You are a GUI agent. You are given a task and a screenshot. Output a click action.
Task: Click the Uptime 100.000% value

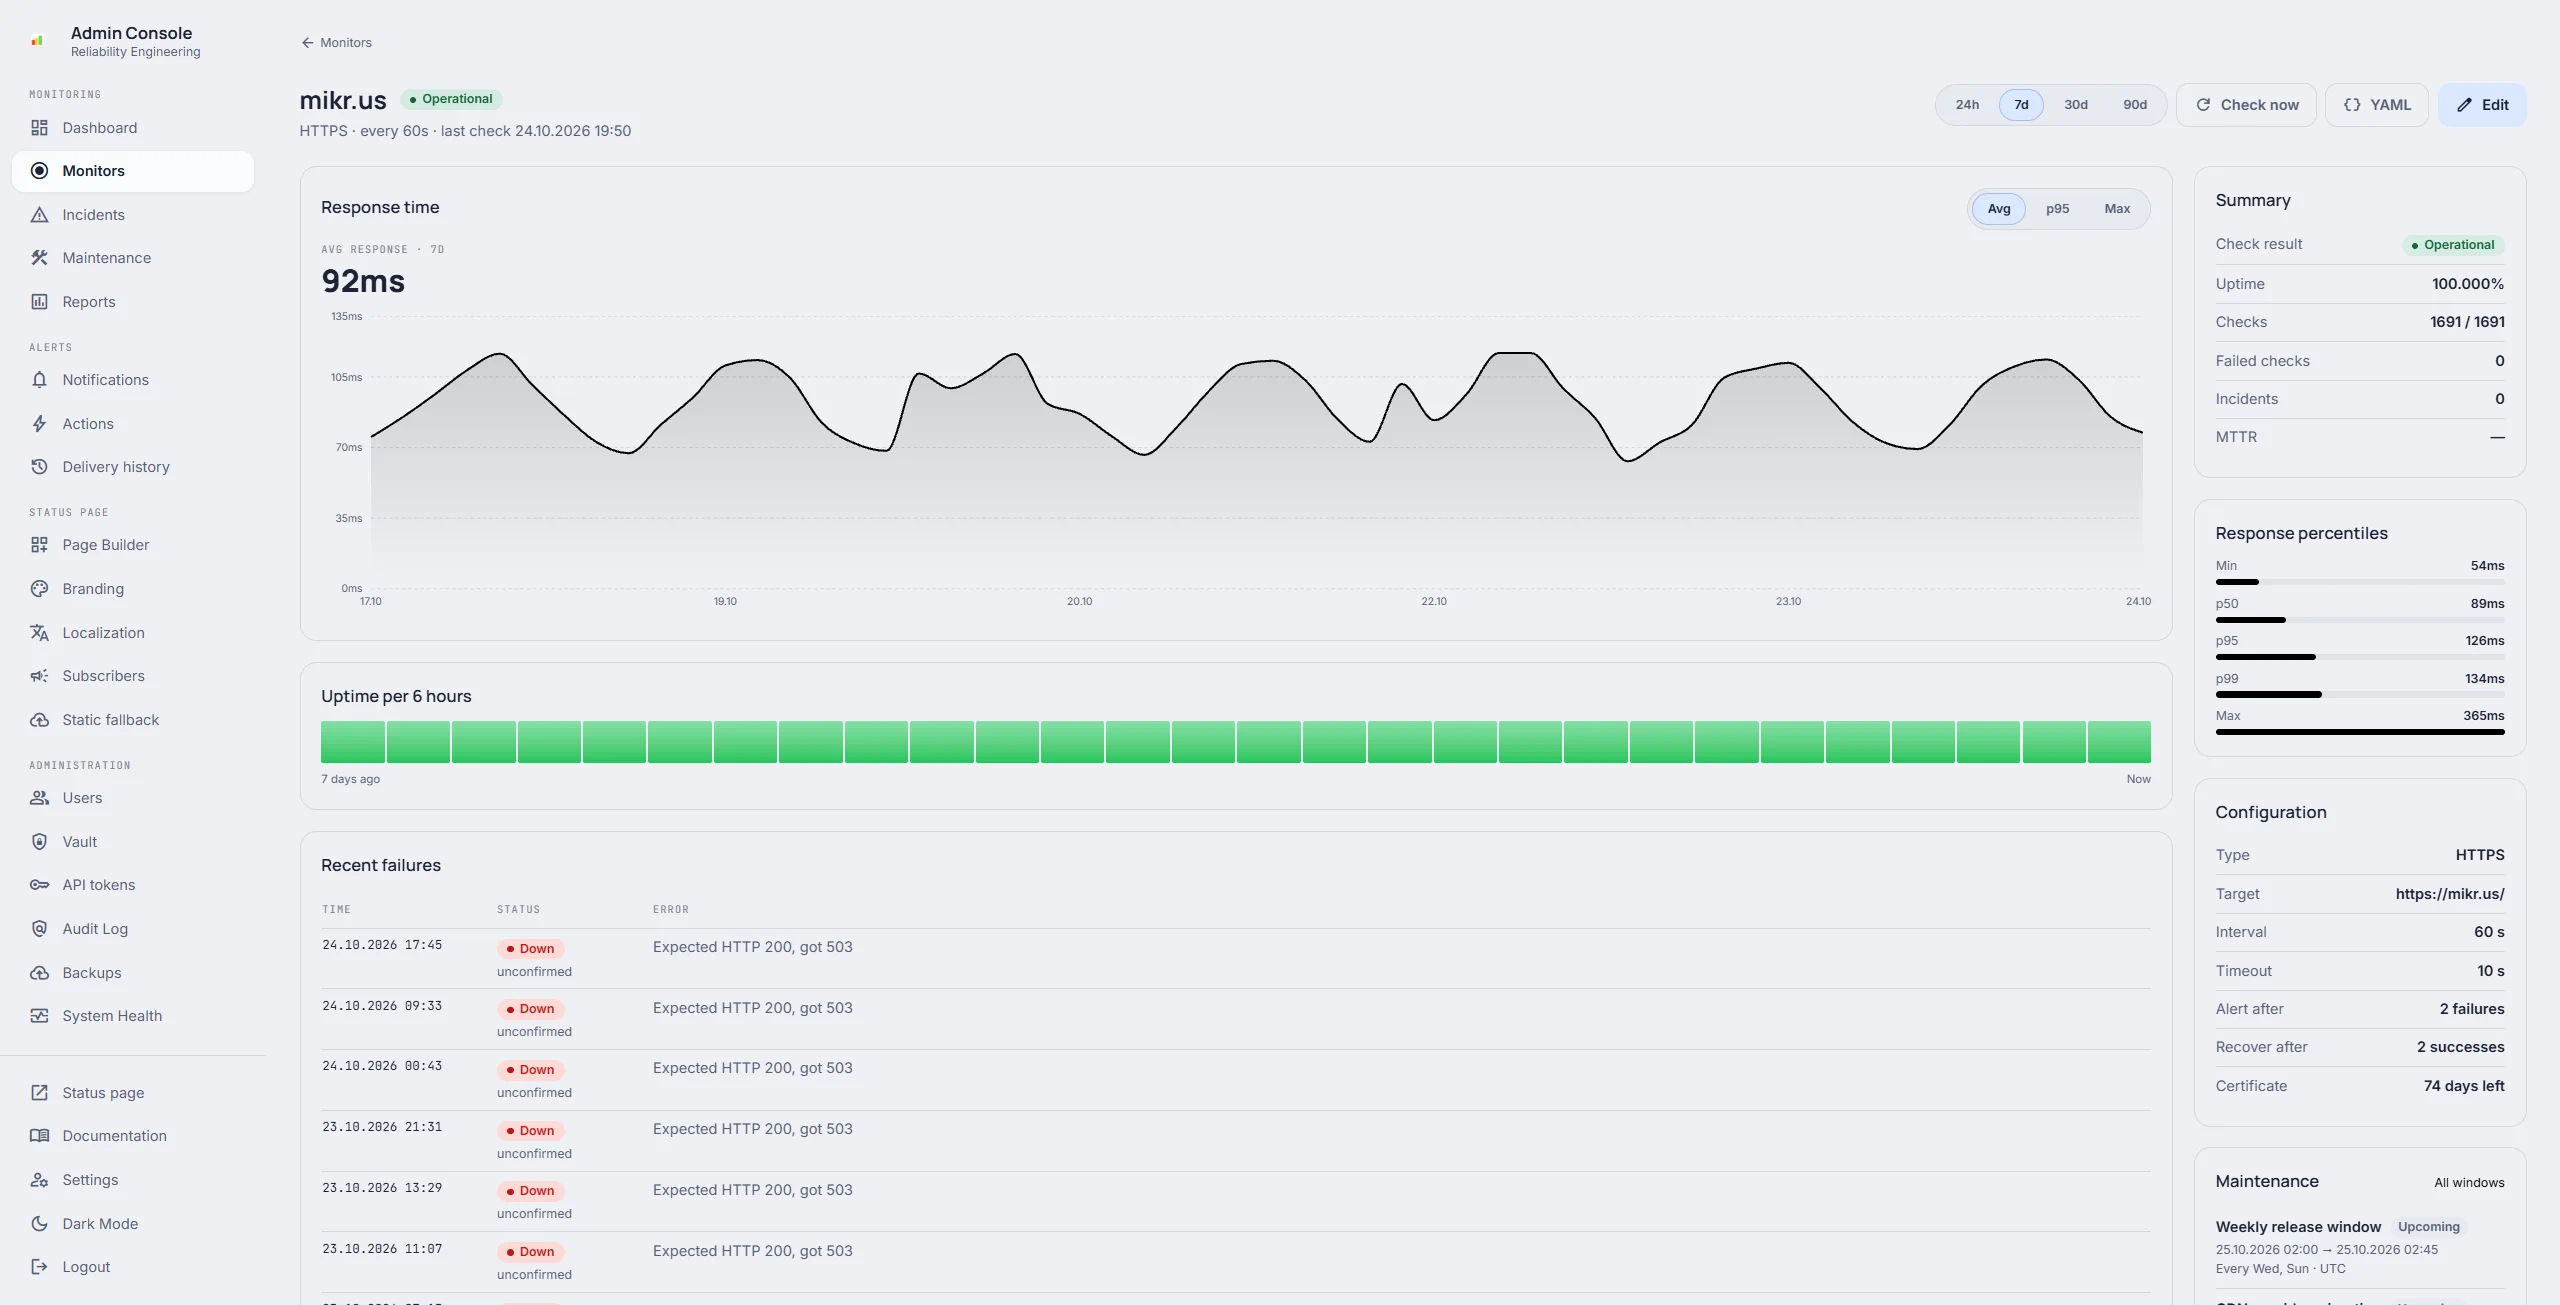pyautogui.click(x=2468, y=284)
